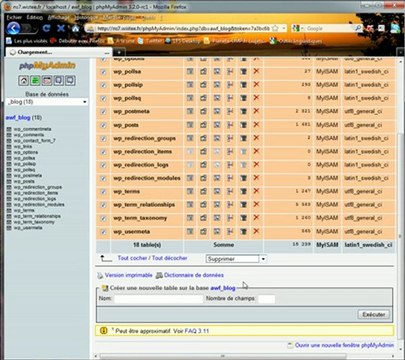Screen dimensions: 405x360
Task: Toggle checkbox for wp_redirection_logs
Action: click(x=103, y=165)
